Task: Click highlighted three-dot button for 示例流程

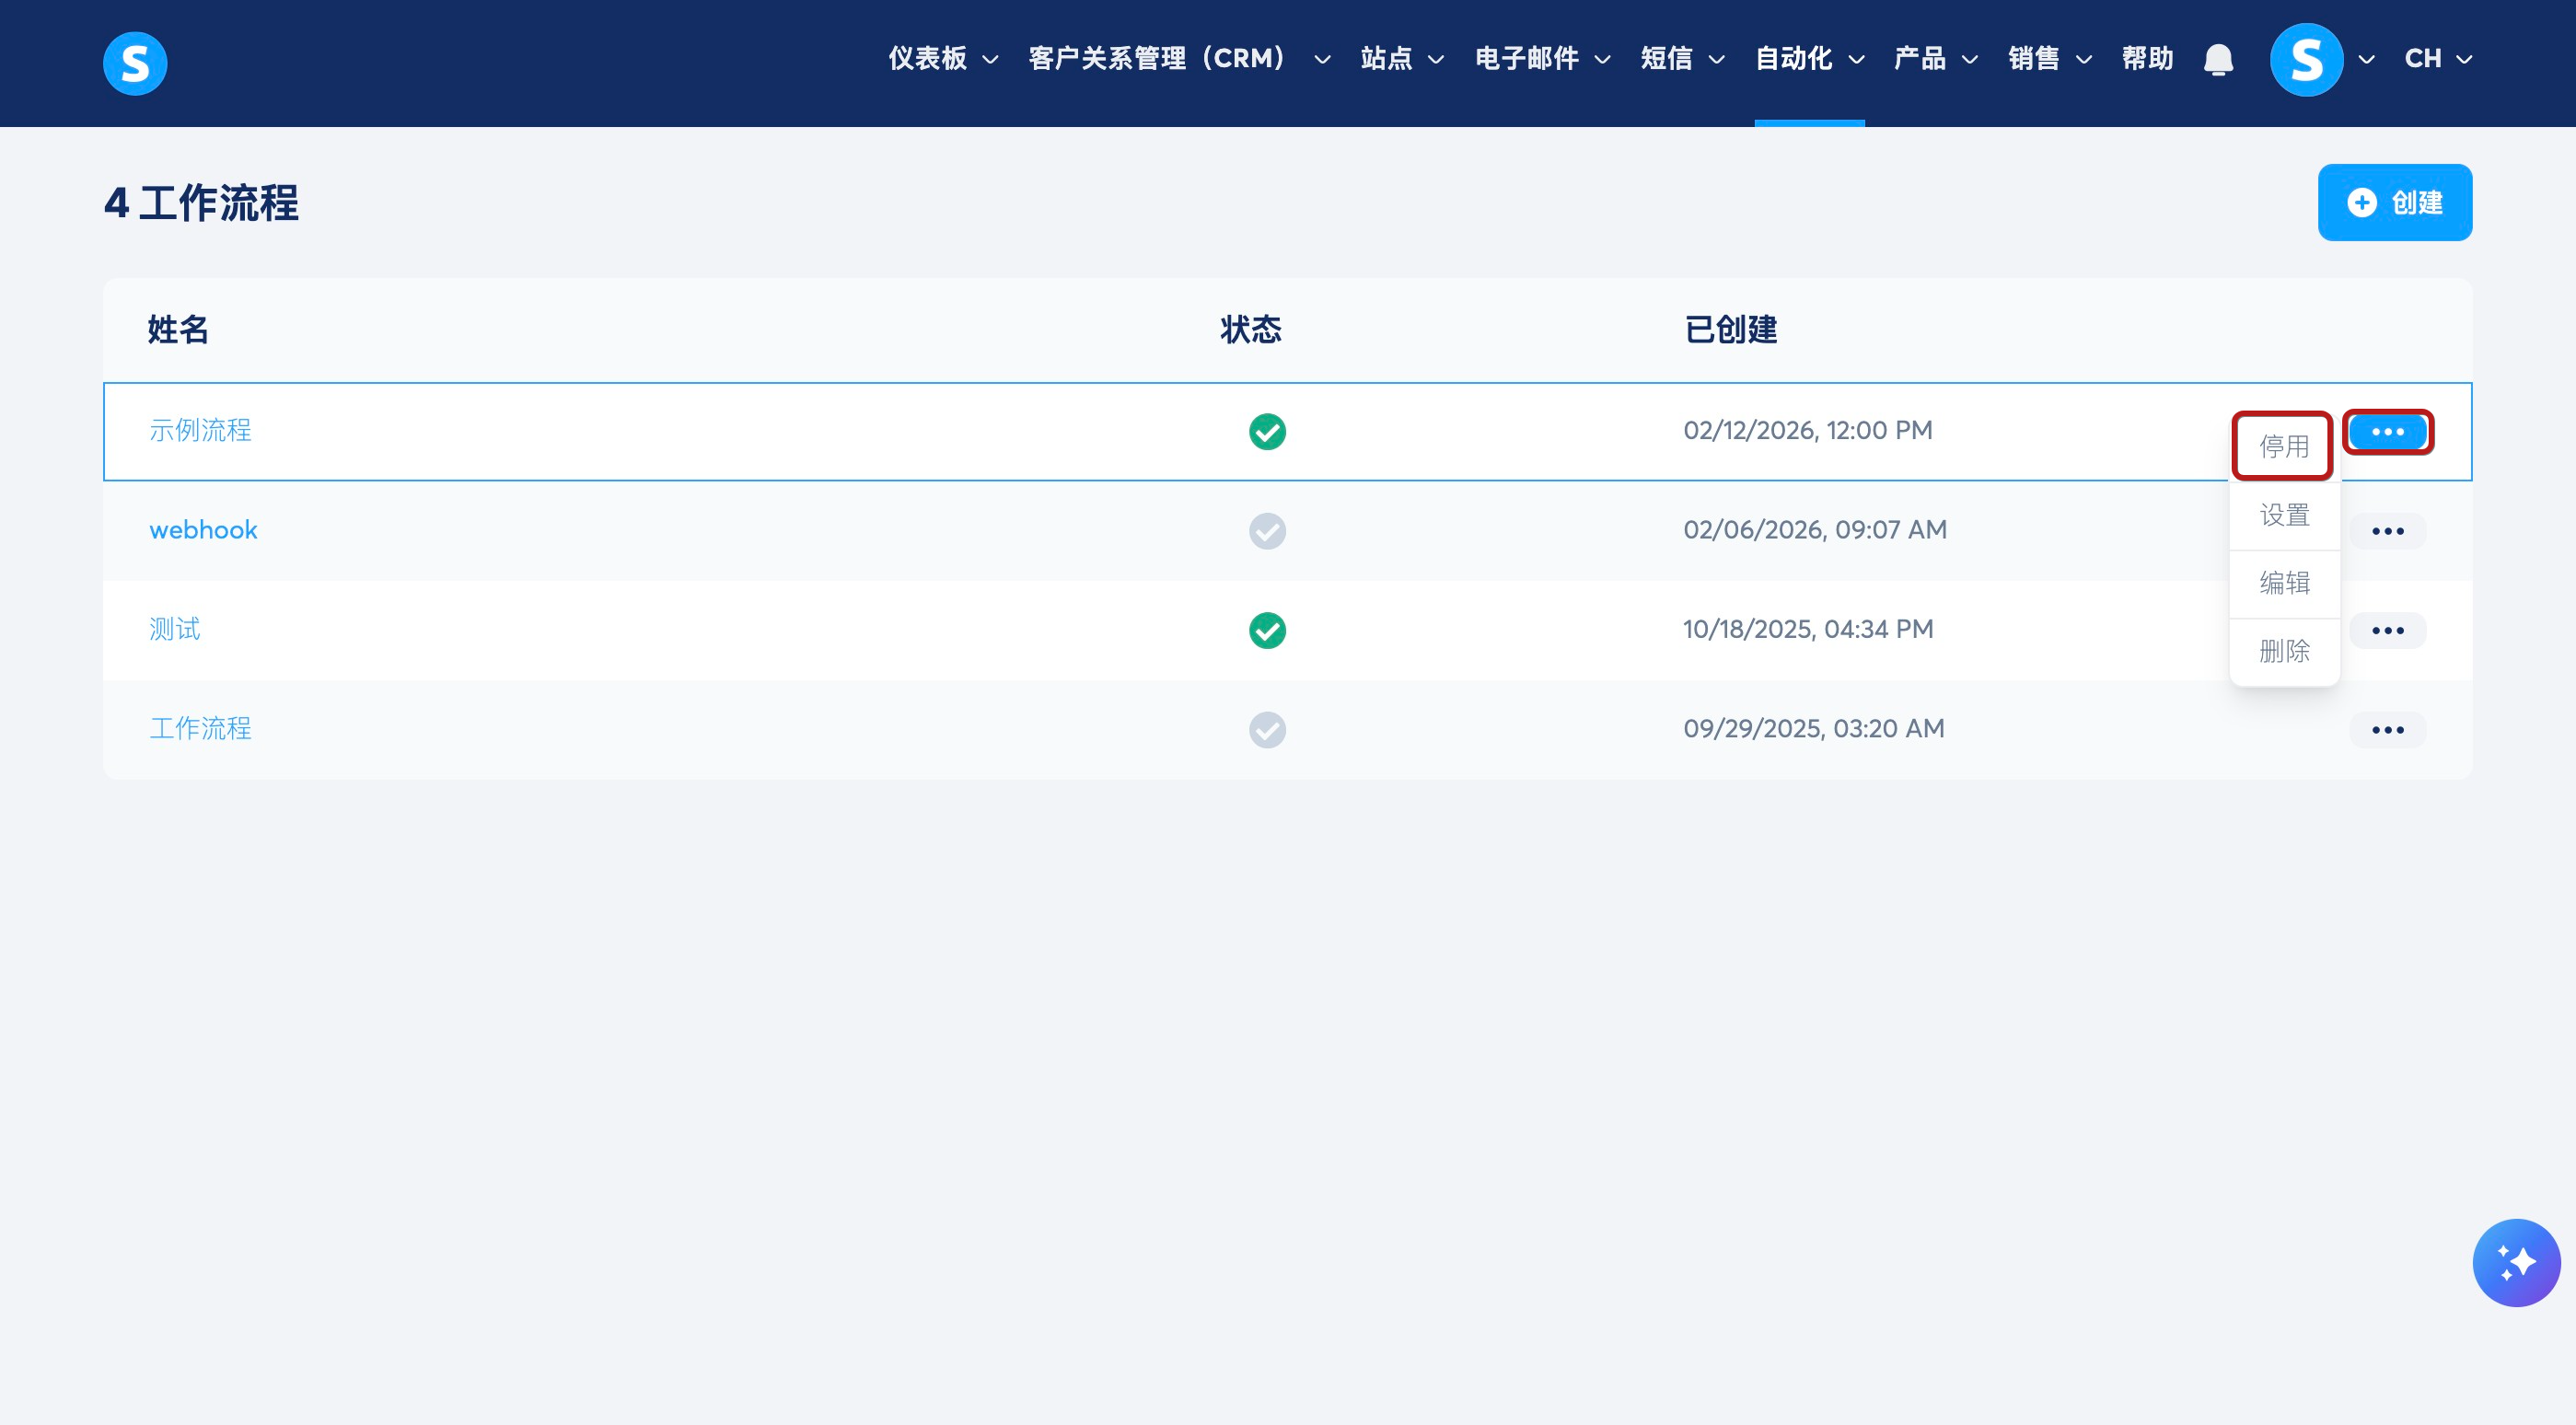Action: [2387, 432]
